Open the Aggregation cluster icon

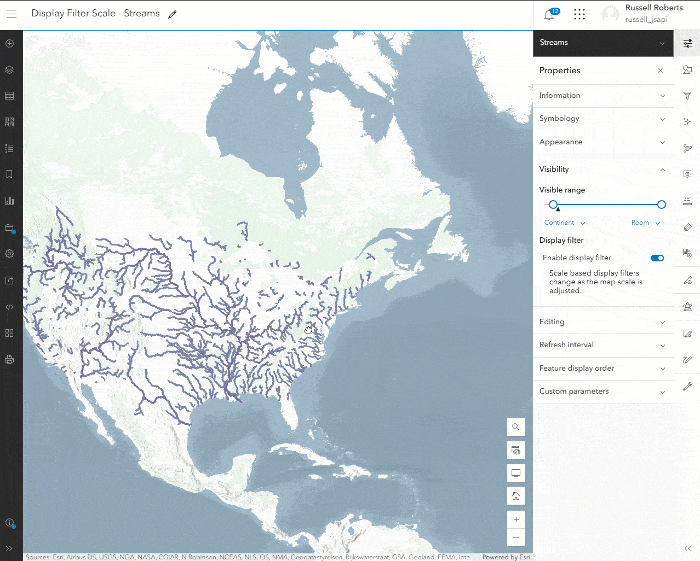(688, 148)
